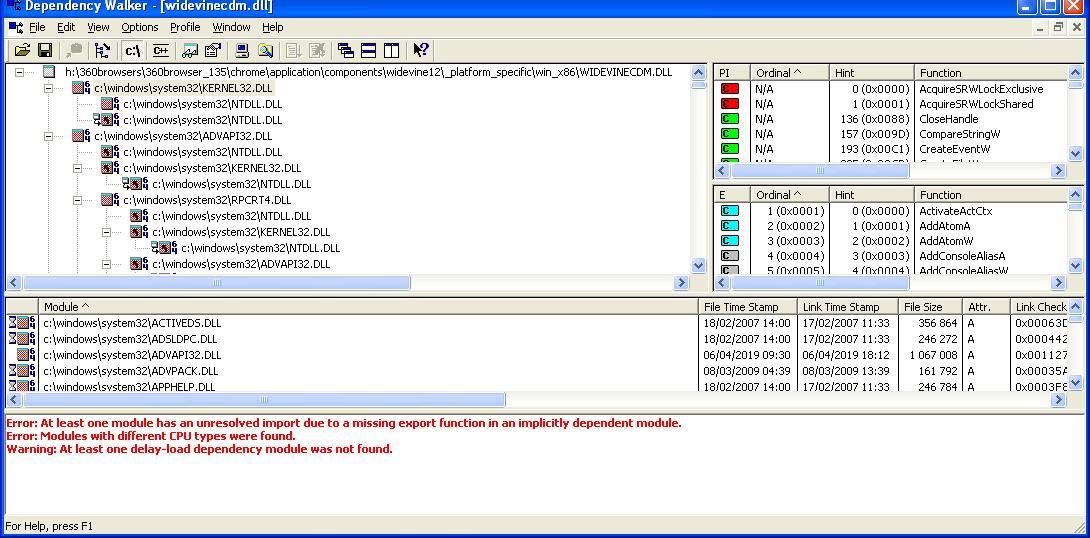Select c:\windows\system32\APPHELP.DLL in module list

pos(129,386)
